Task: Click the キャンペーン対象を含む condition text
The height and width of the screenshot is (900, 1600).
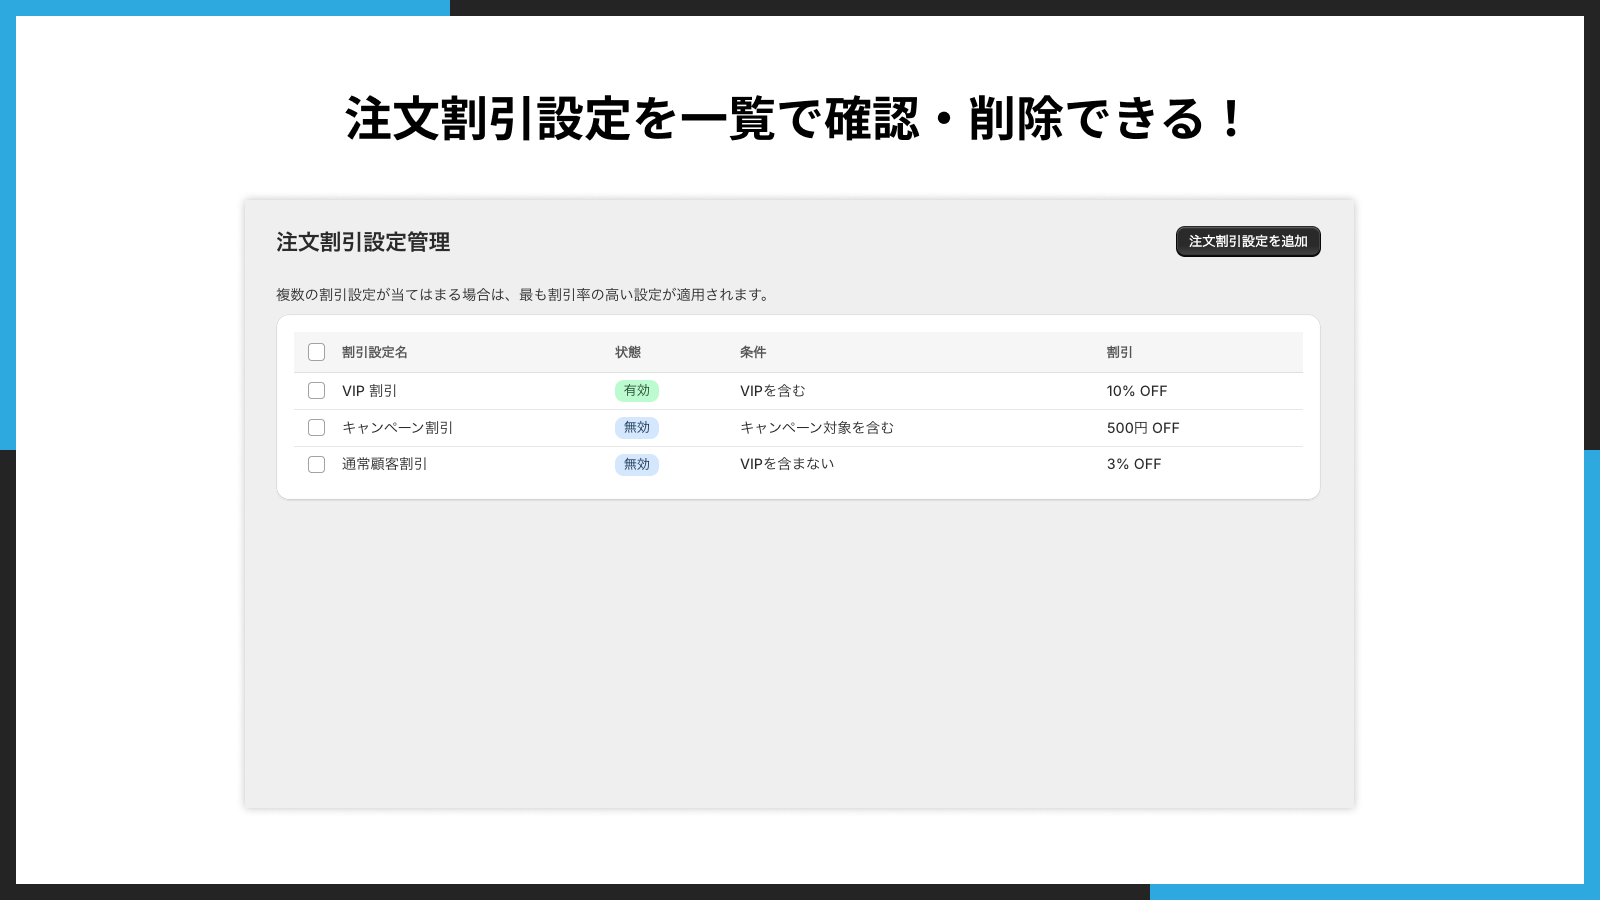Action: [x=817, y=428]
